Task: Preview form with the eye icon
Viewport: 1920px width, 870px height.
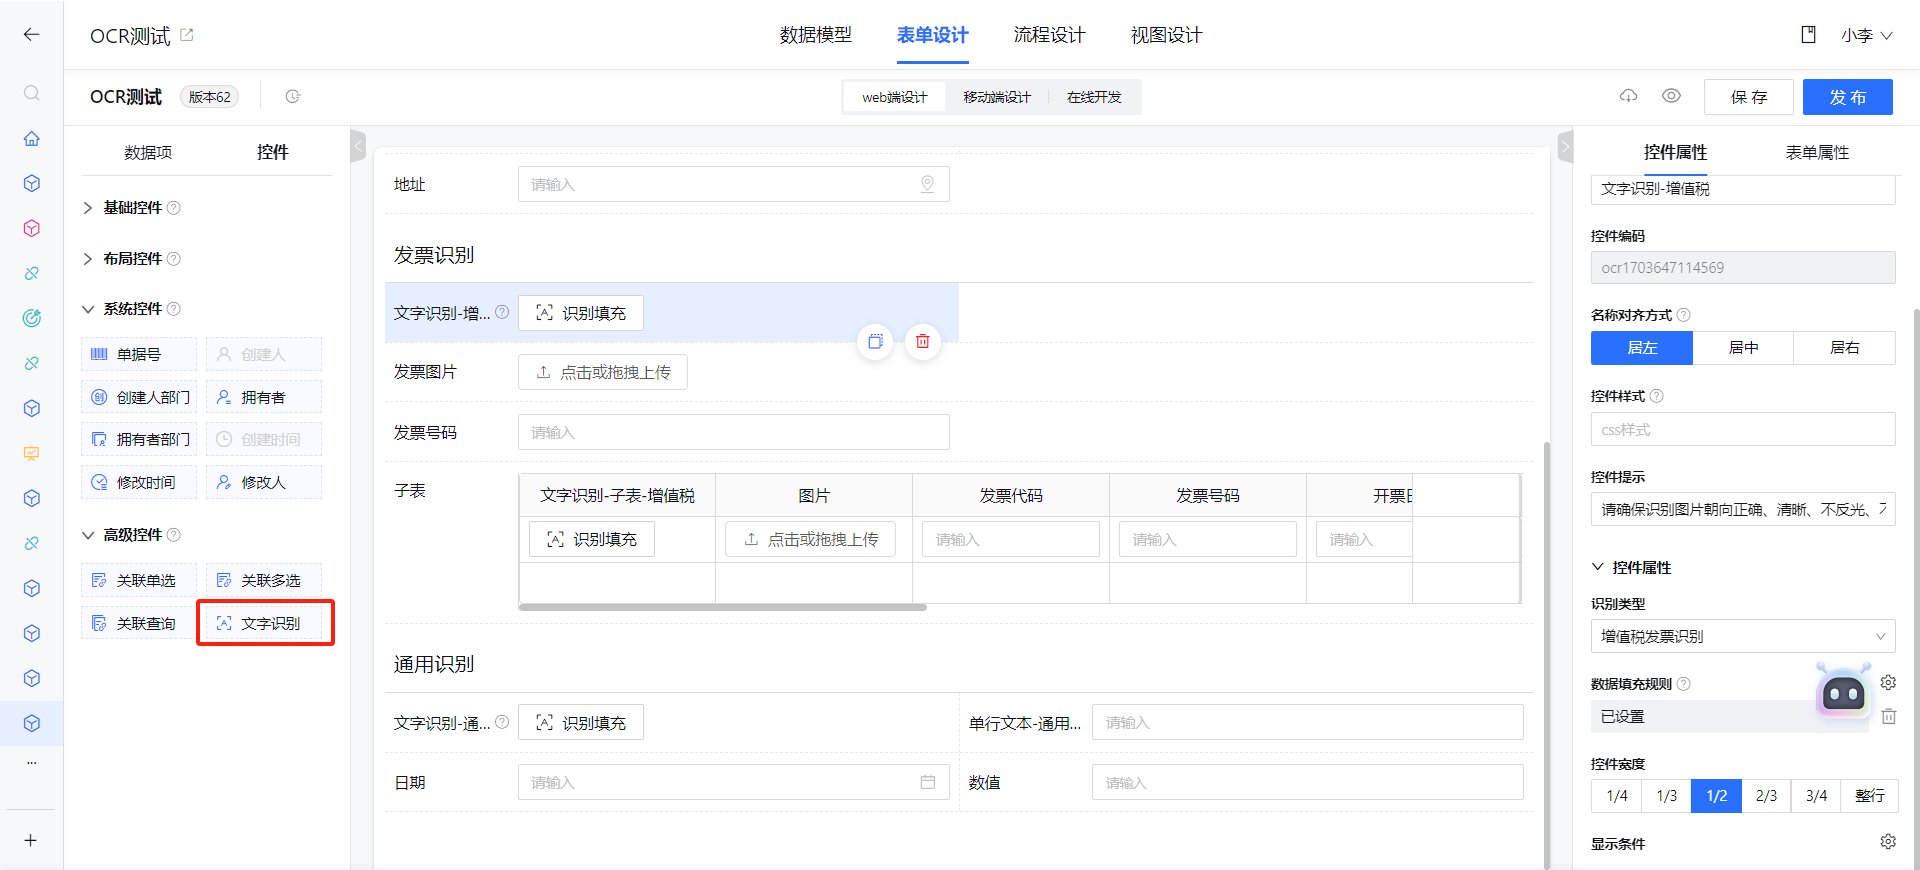Action: click(1671, 96)
